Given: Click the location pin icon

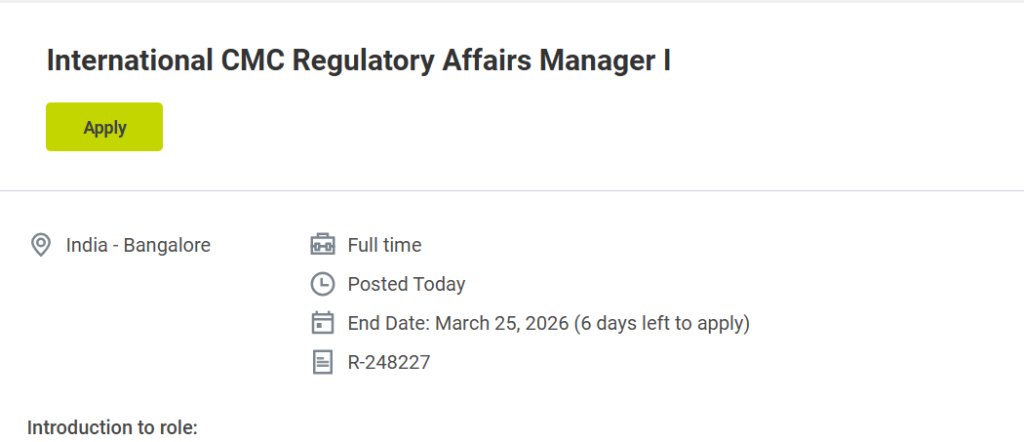Looking at the screenshot, I should 41,245.
